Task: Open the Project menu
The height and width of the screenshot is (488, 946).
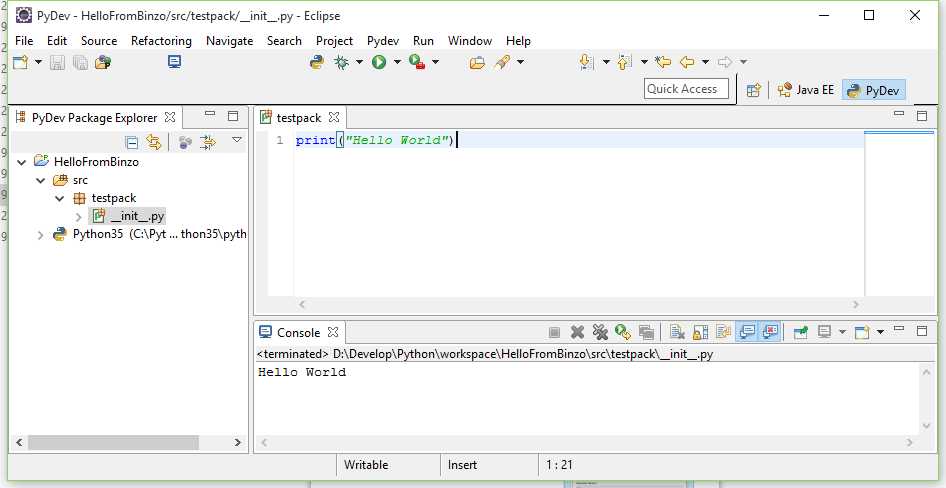Action: pyautogui.click(x=334, y=40)
